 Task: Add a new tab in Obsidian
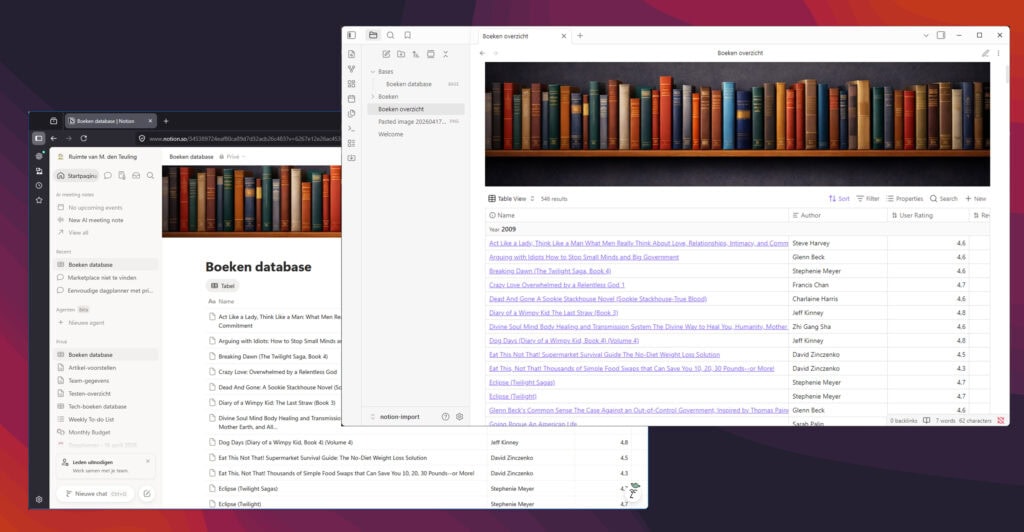click(580, 35)
